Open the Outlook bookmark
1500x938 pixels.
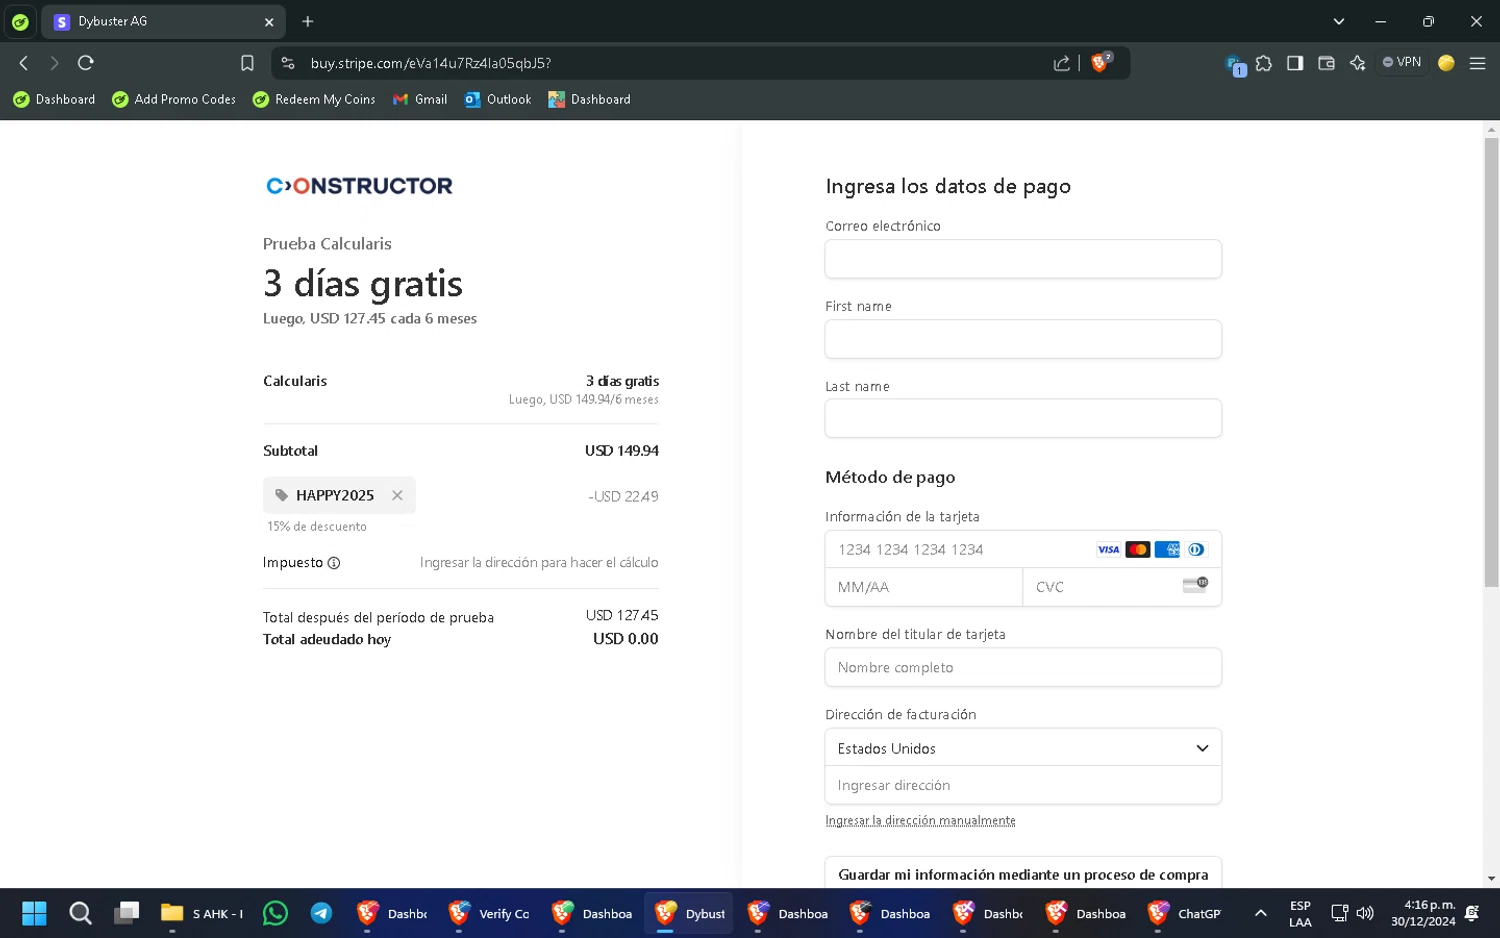(x=498, y=99)
